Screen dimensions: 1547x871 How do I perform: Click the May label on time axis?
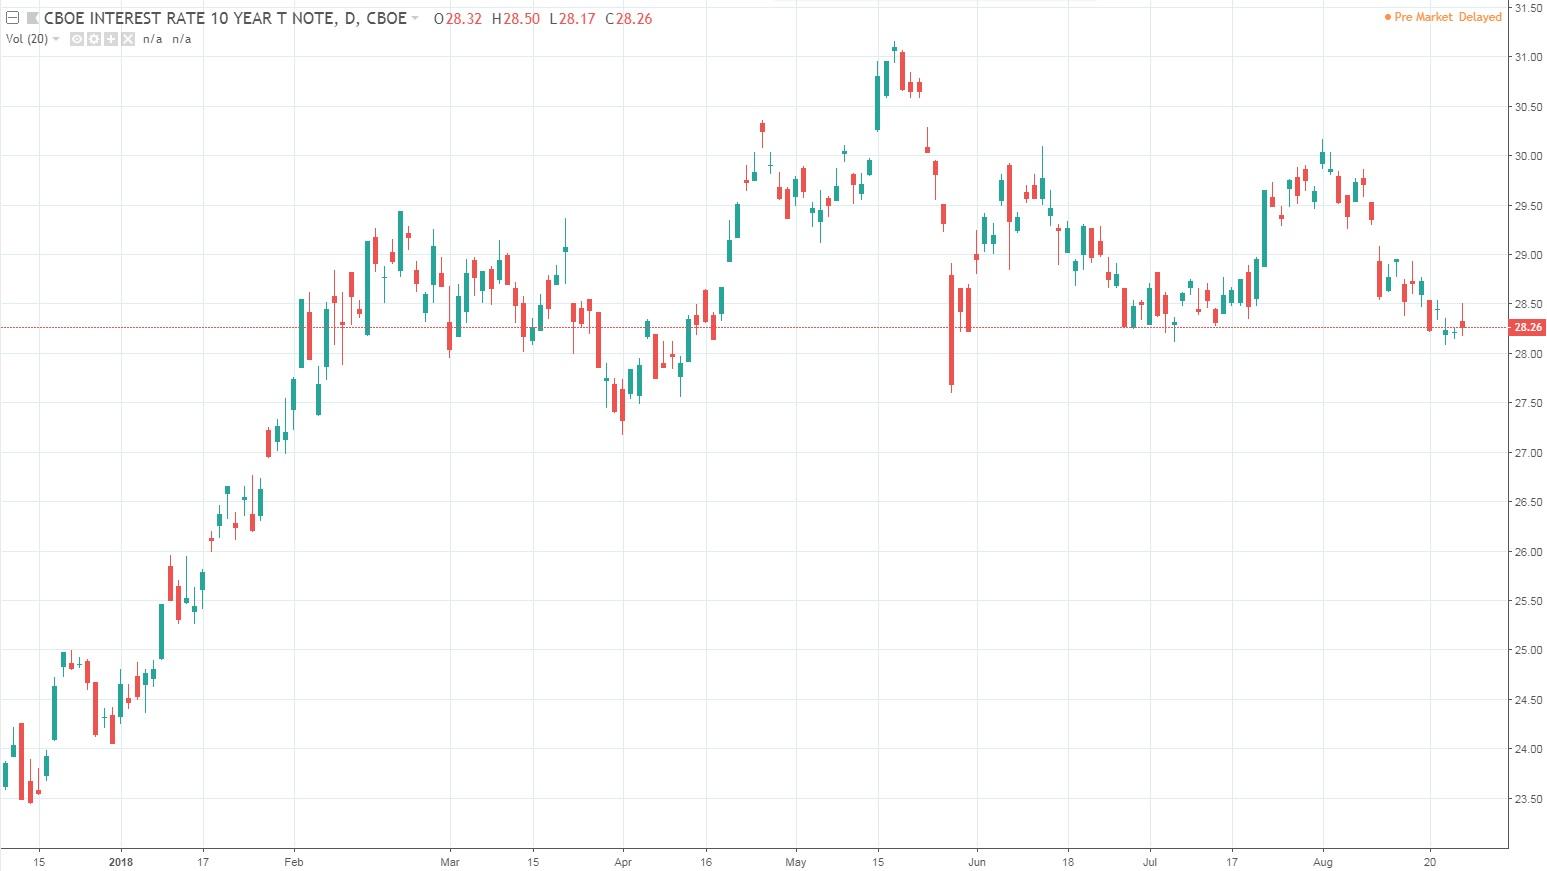[x=795, y=861]
